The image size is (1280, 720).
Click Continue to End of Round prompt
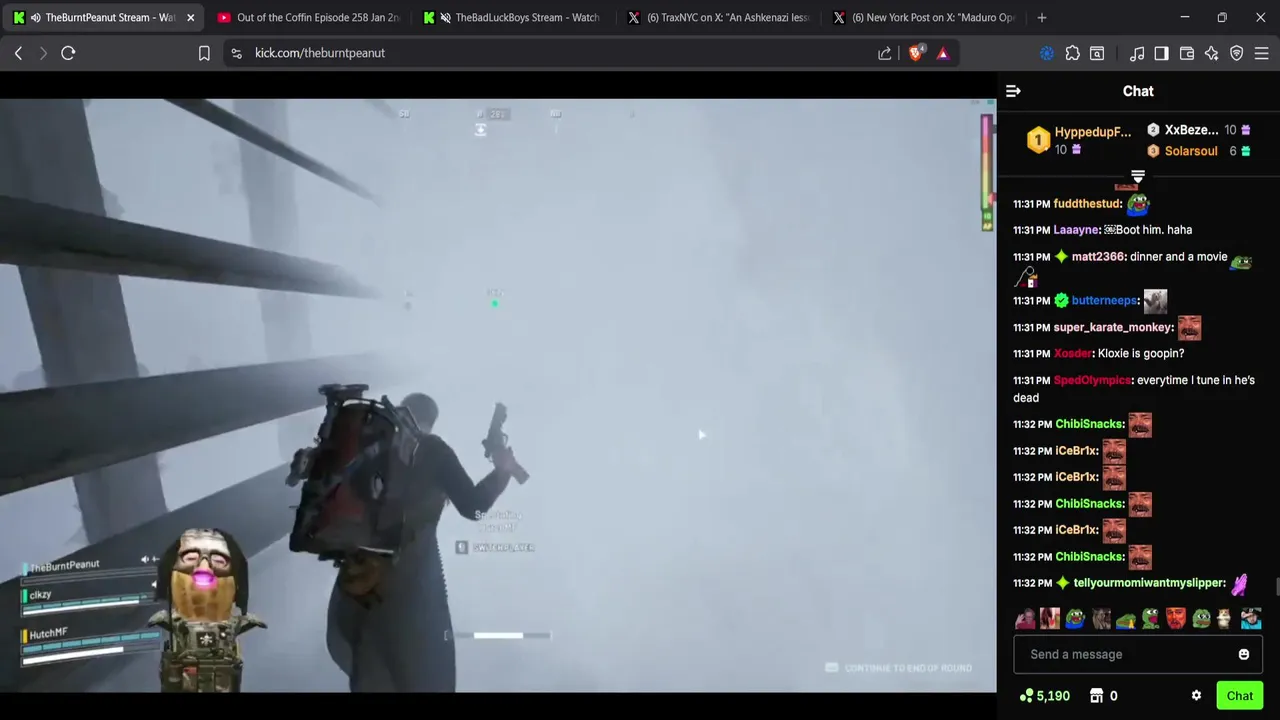[899, 668]
